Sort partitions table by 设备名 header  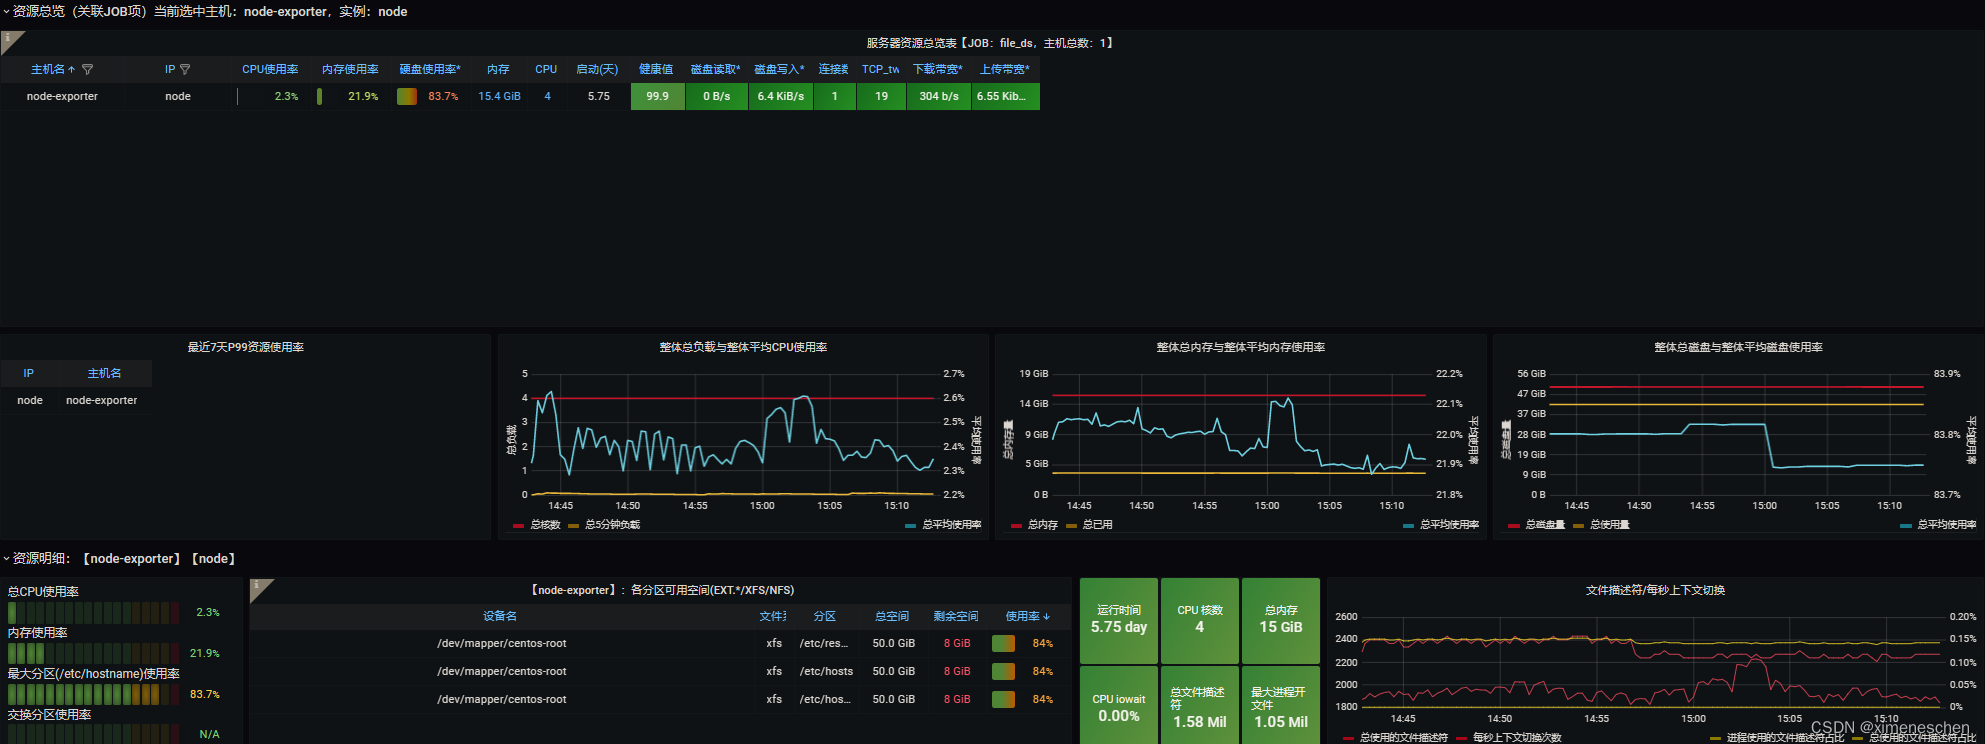(500, 616)
